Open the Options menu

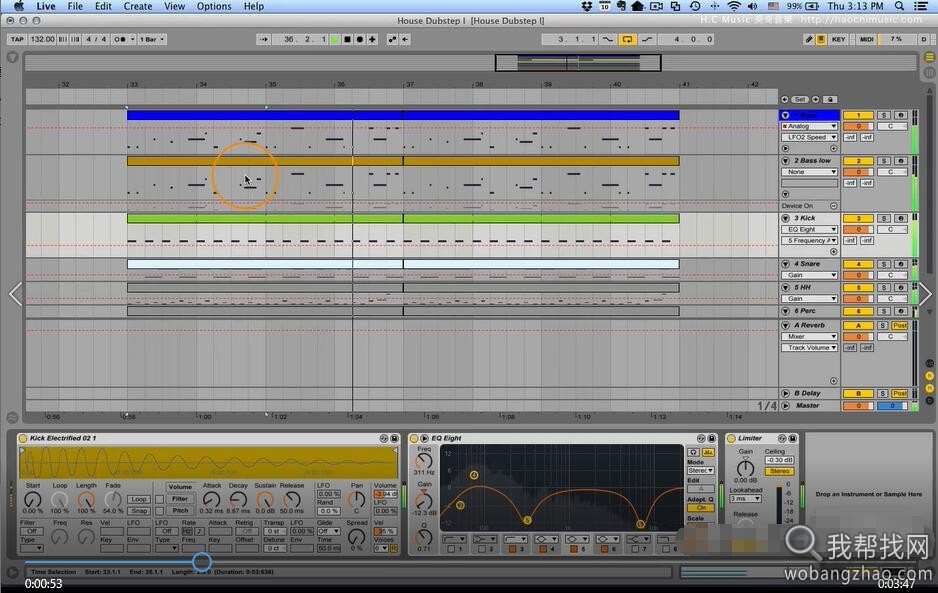click(x=214, y=6)
